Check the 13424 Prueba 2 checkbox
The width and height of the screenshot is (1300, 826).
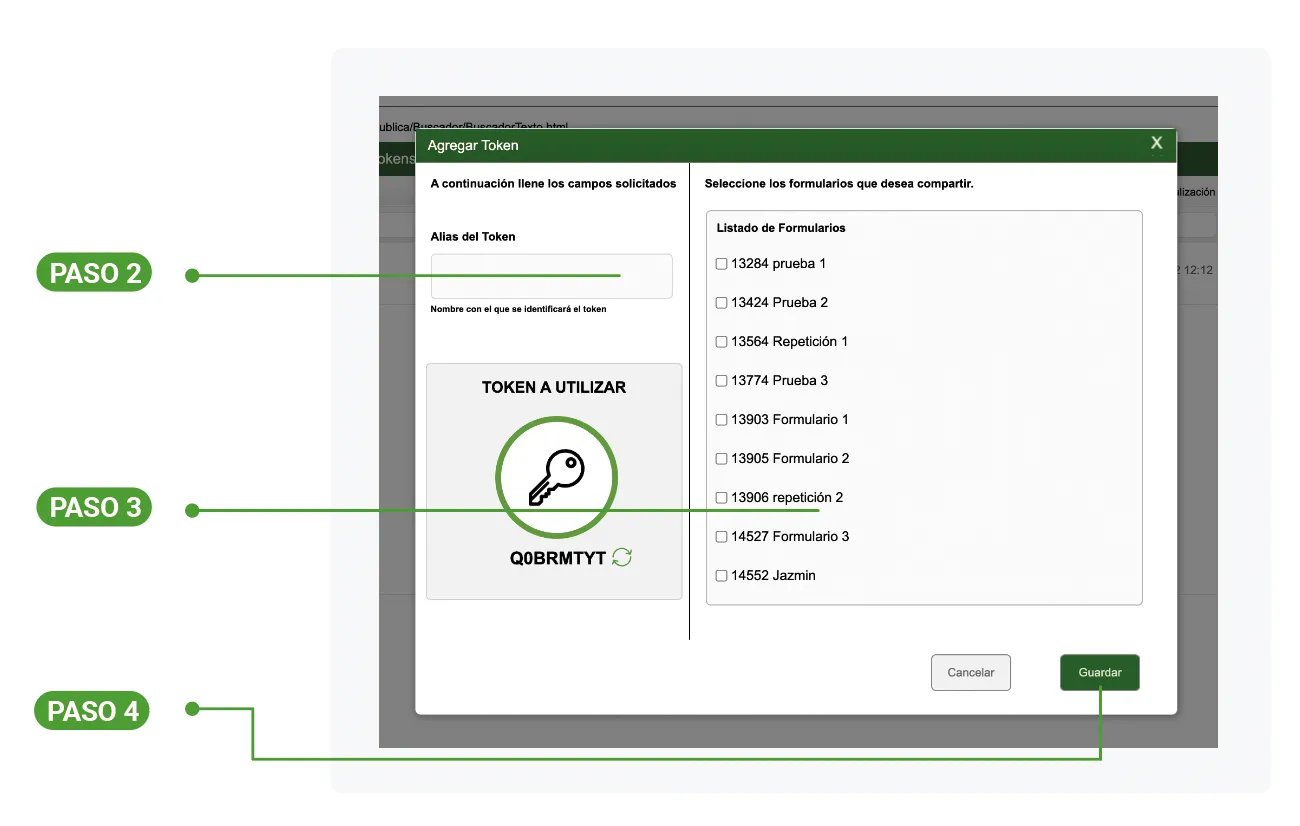(722, 303)
